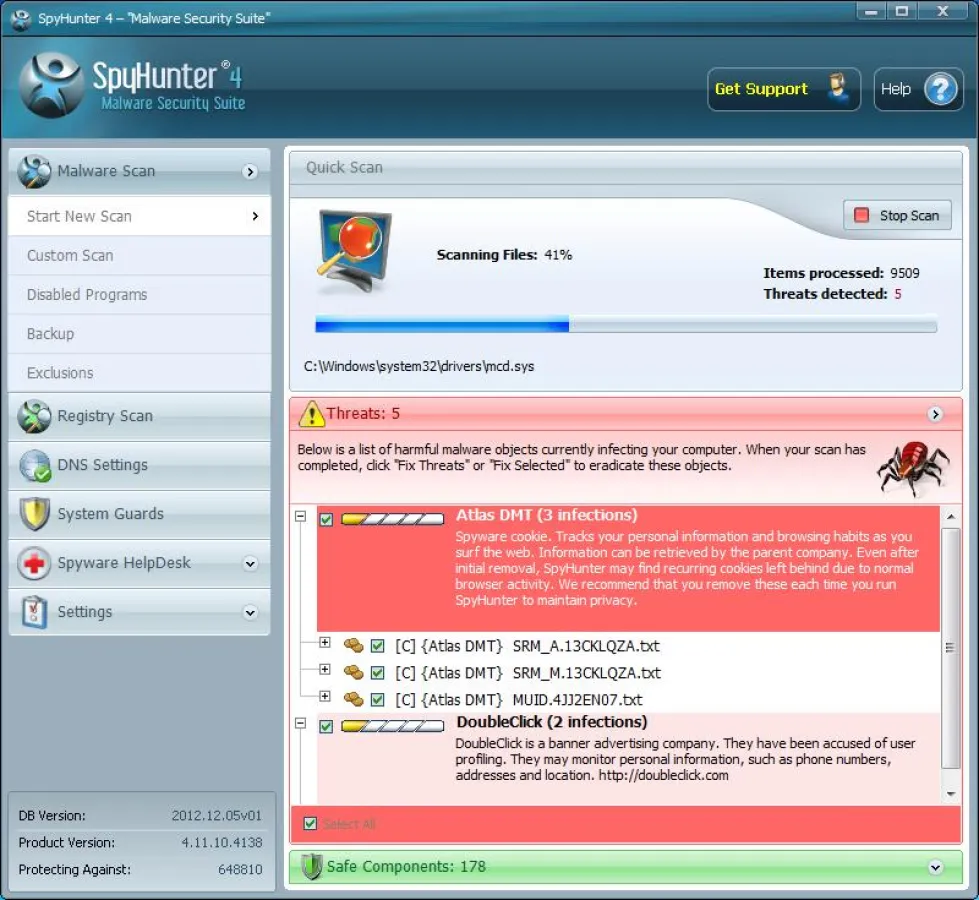Click the Get Support button

[783, 89]
